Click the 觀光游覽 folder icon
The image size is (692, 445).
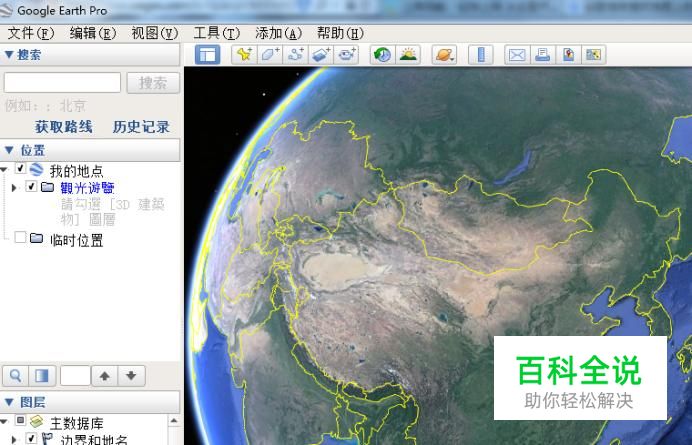tap(48, 187)
